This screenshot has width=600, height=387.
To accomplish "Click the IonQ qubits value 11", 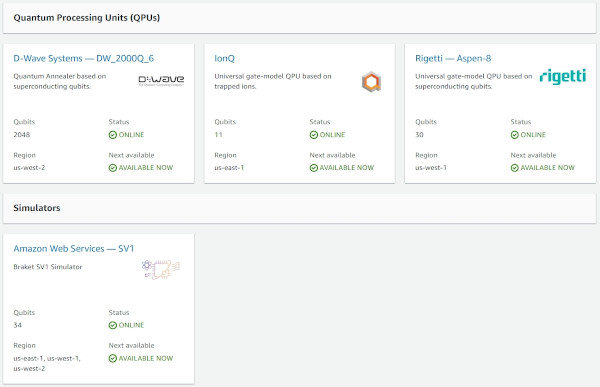I will 218,135.
